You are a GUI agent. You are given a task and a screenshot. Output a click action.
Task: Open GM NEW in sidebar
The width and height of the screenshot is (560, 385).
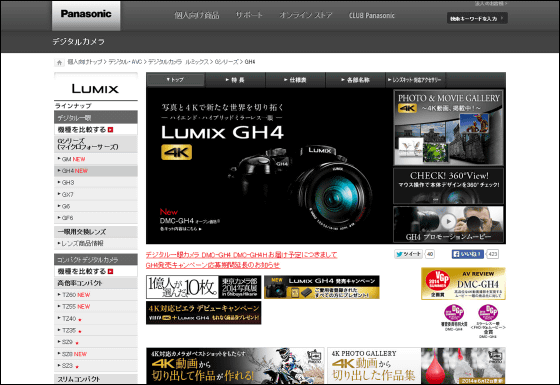[95, 159]
